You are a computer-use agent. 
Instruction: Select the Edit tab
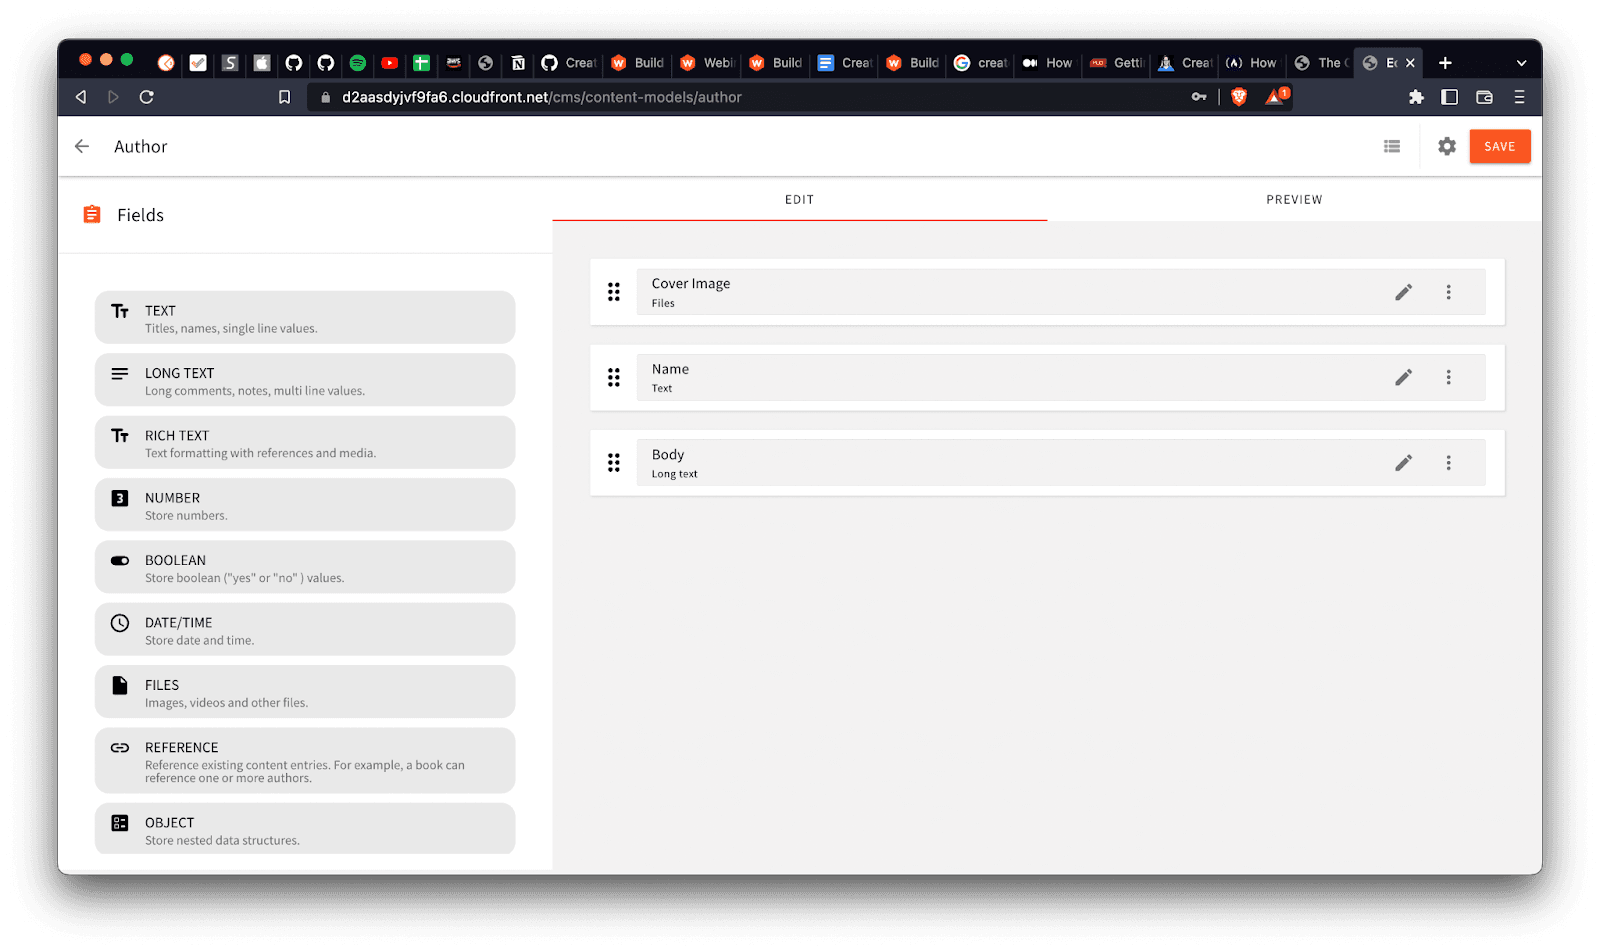pos(799,200)
